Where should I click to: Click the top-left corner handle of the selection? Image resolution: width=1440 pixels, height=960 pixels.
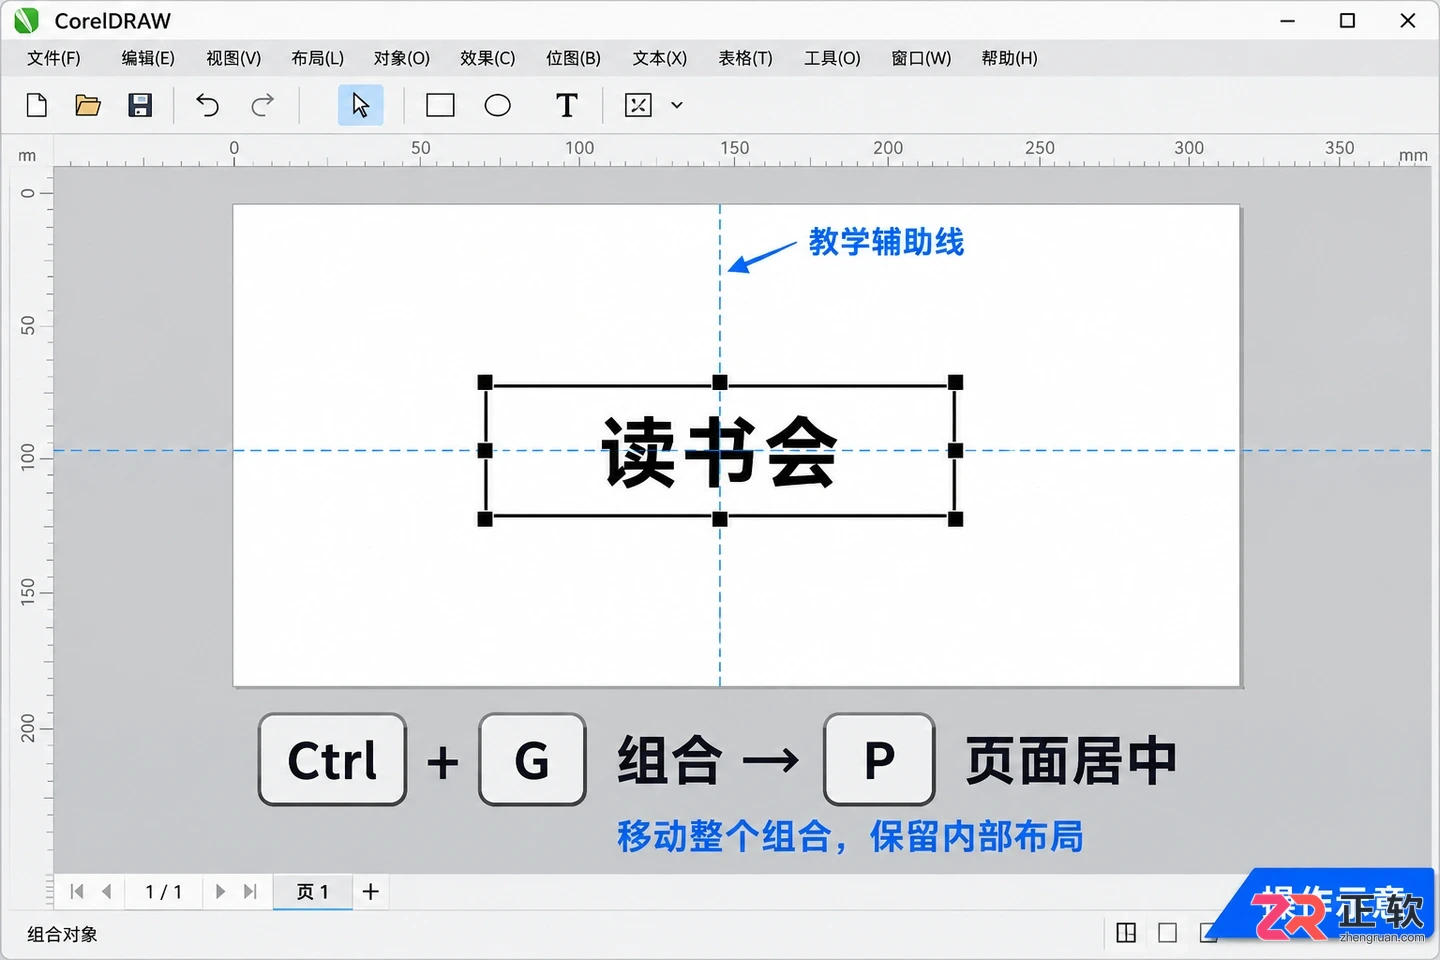(485, 382)
